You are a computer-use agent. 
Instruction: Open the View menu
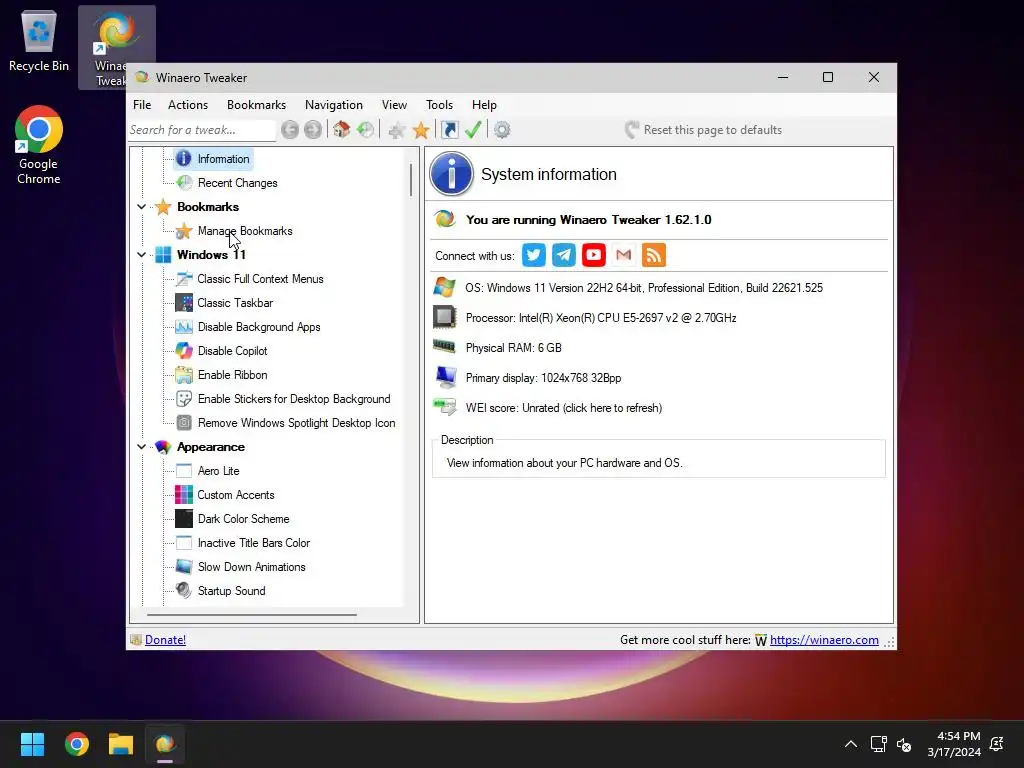[x=394, y=104]
